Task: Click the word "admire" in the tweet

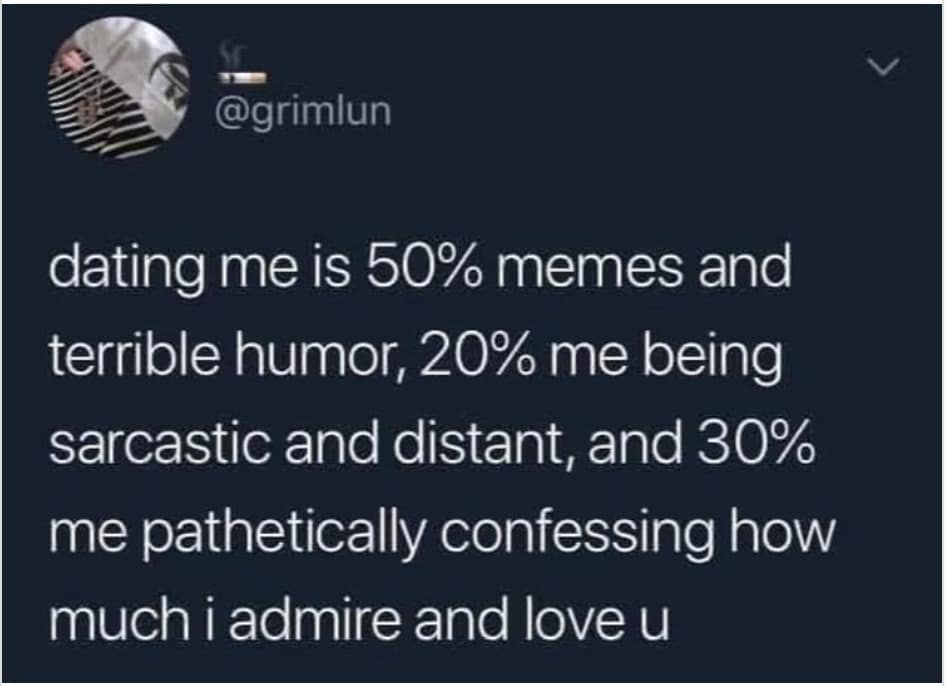Action: point(314,621)
